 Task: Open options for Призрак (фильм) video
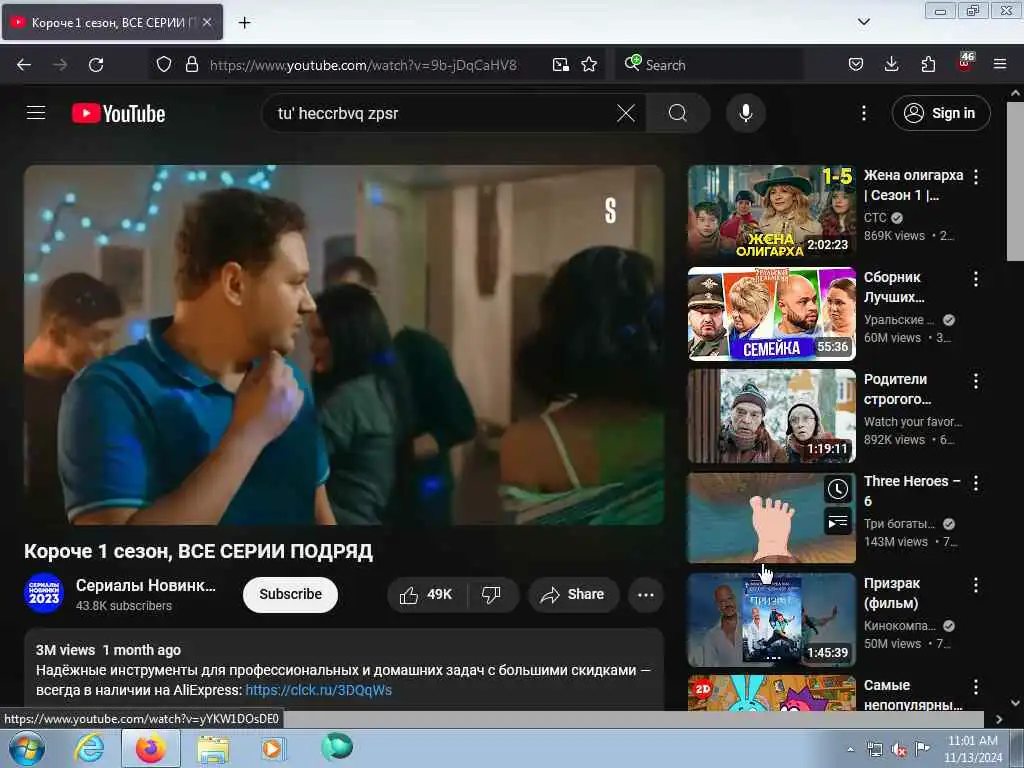(976, 585)
